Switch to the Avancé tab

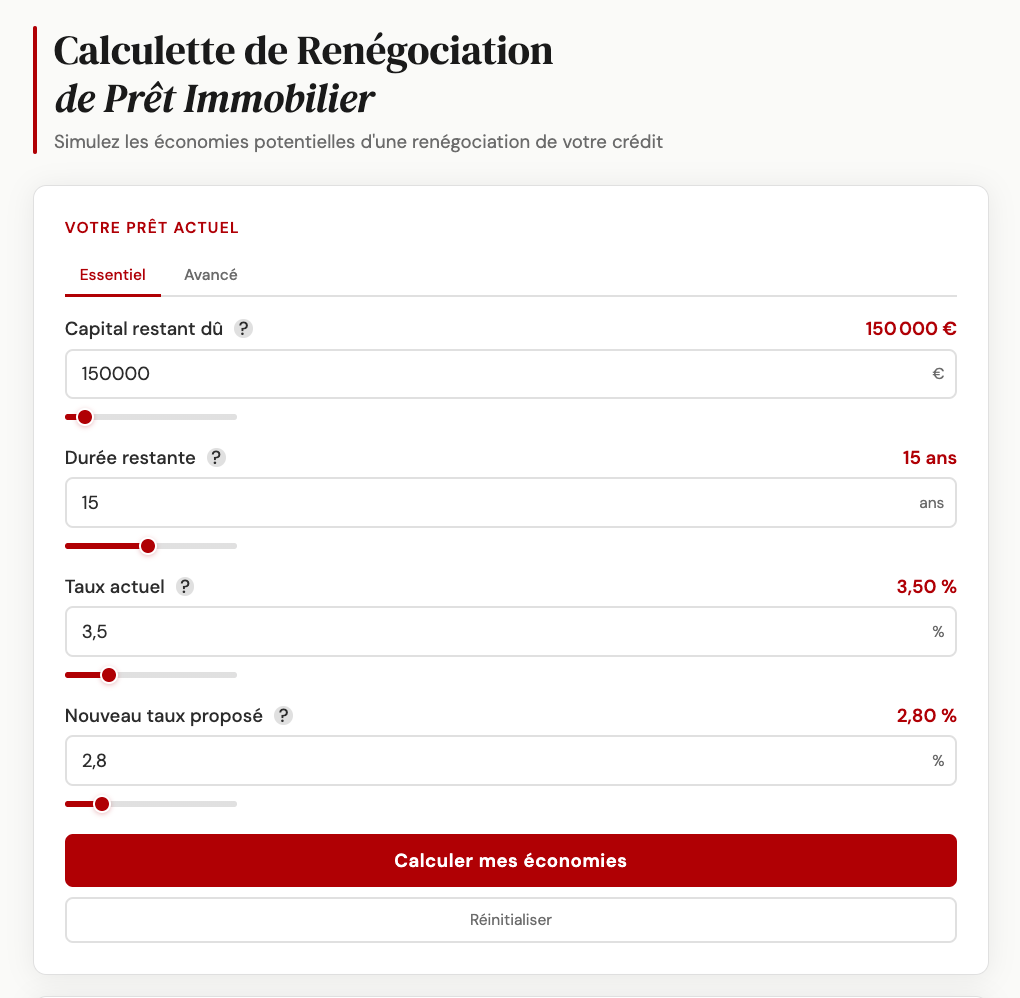pyautogui.click(x=210, y=274)
